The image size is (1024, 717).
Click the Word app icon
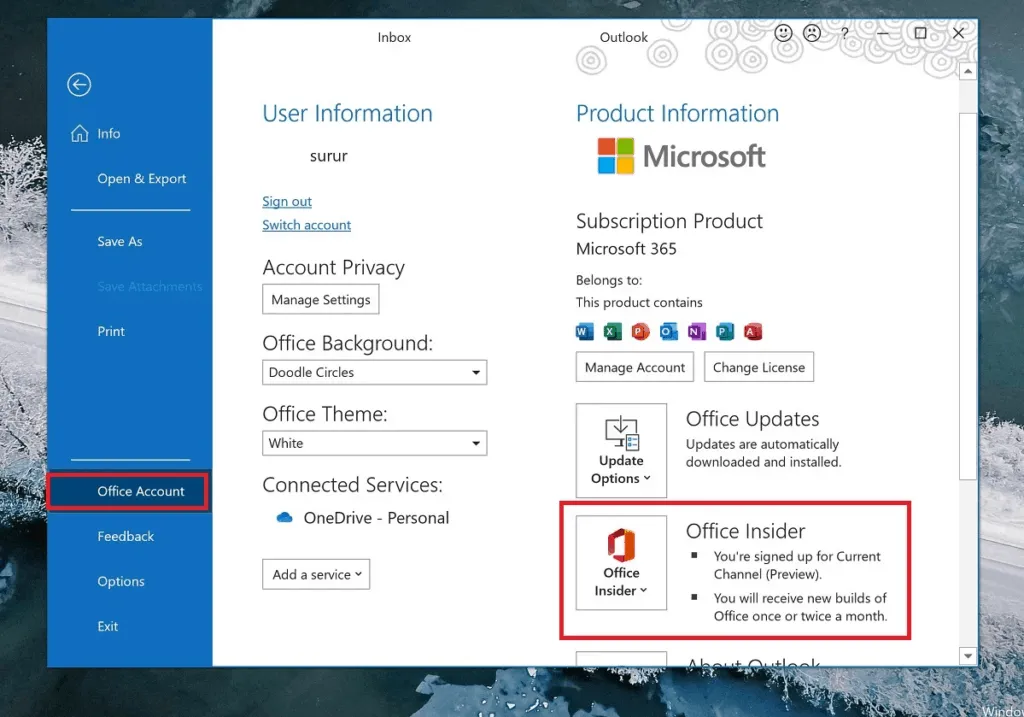[585, 332]
